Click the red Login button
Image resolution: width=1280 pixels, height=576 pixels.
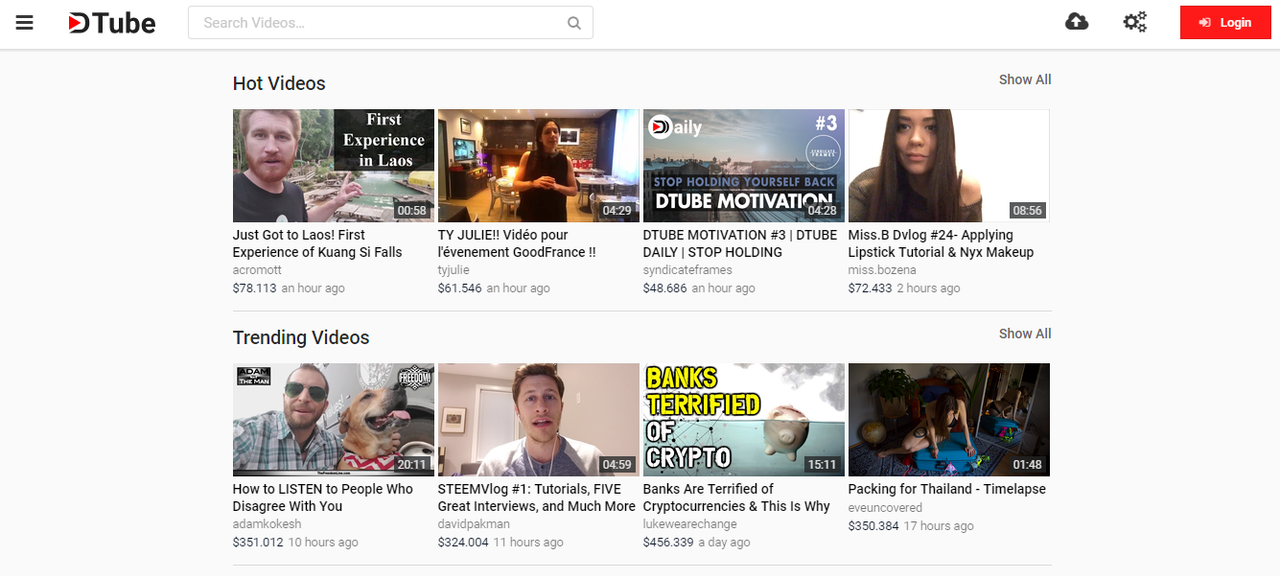pos(1225,23)
